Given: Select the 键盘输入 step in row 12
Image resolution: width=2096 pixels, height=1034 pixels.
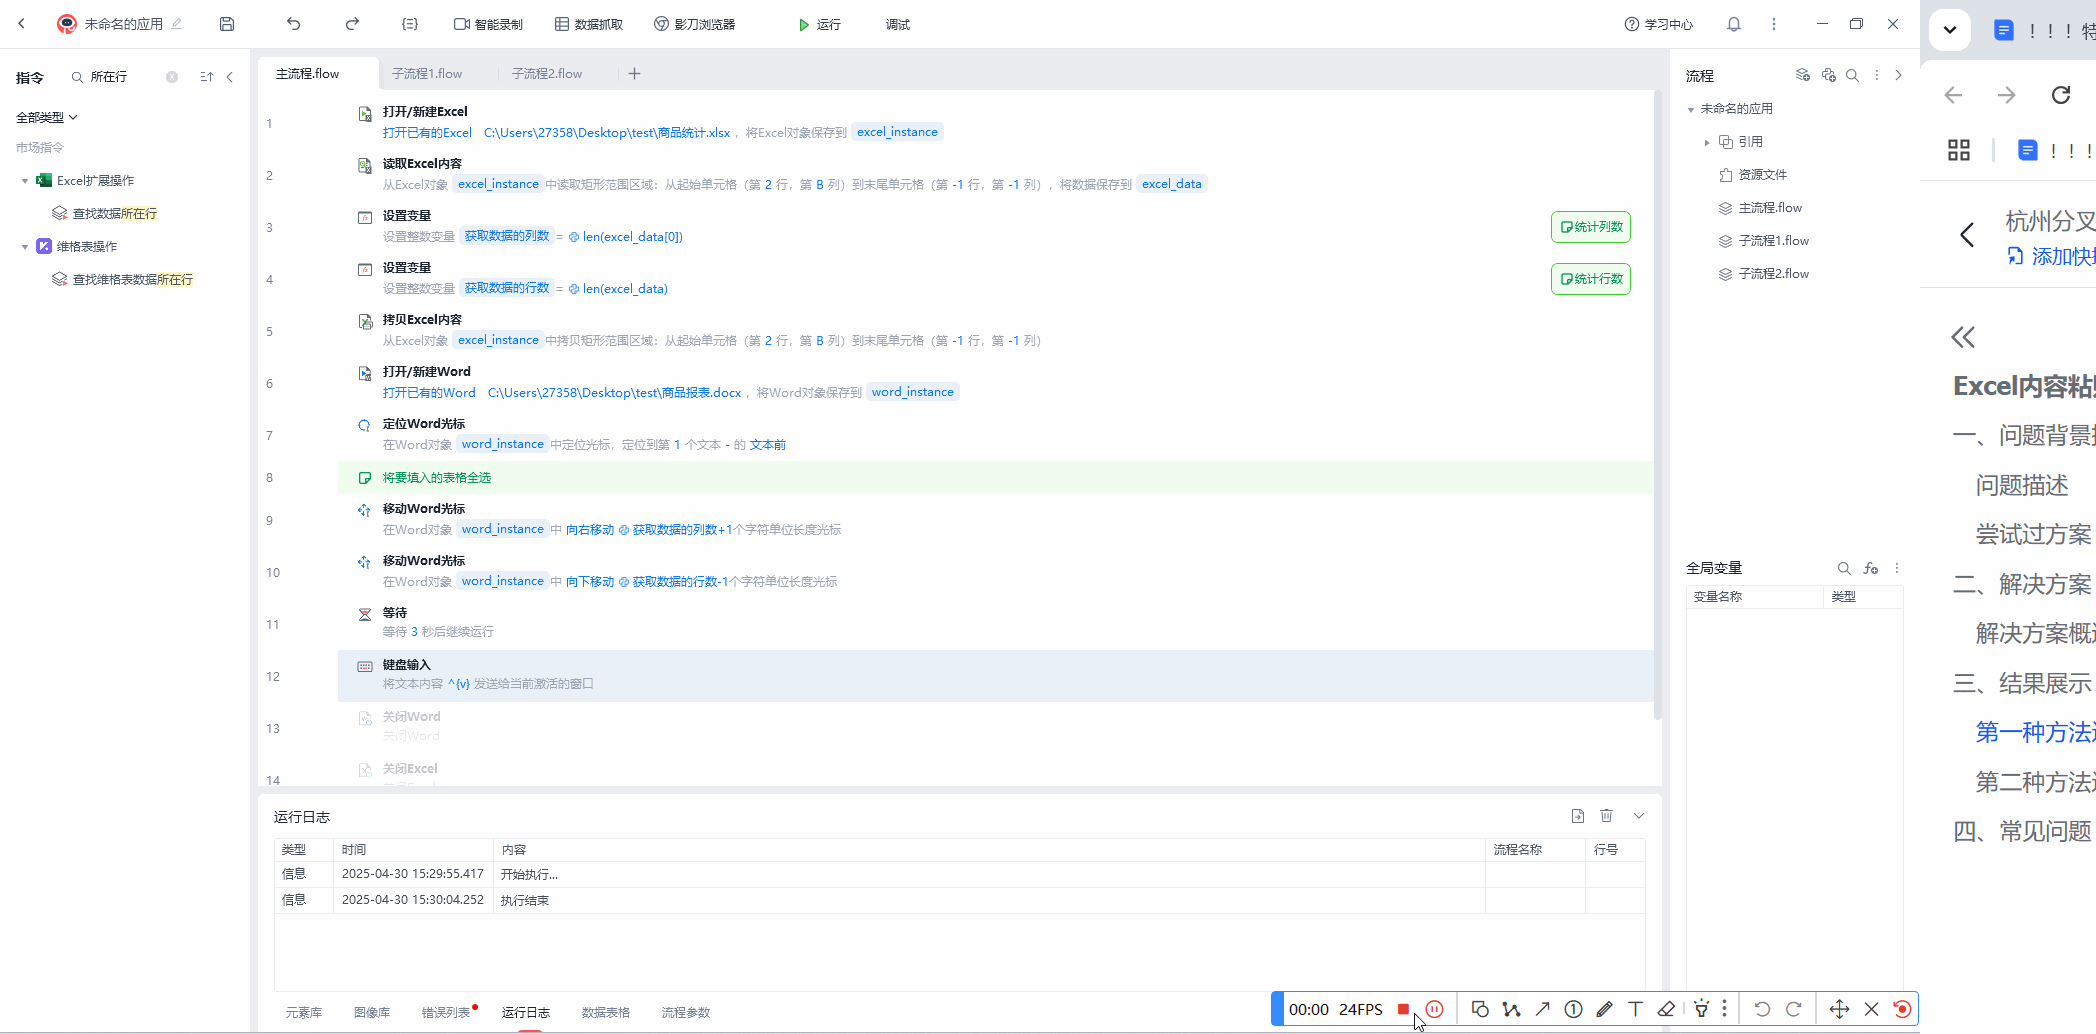Looking at the screenshot, I should (407, 665).
